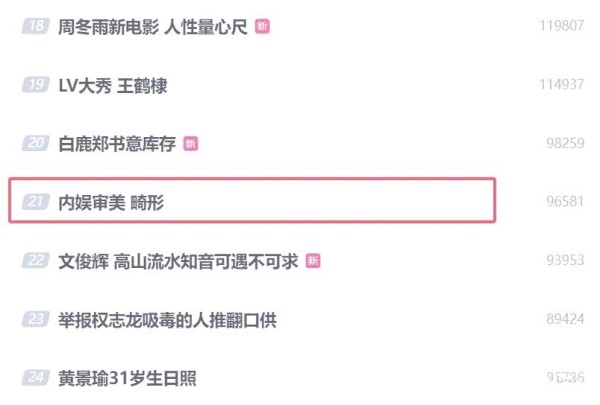Click the heat count 119807

click(x=561, y=26)
